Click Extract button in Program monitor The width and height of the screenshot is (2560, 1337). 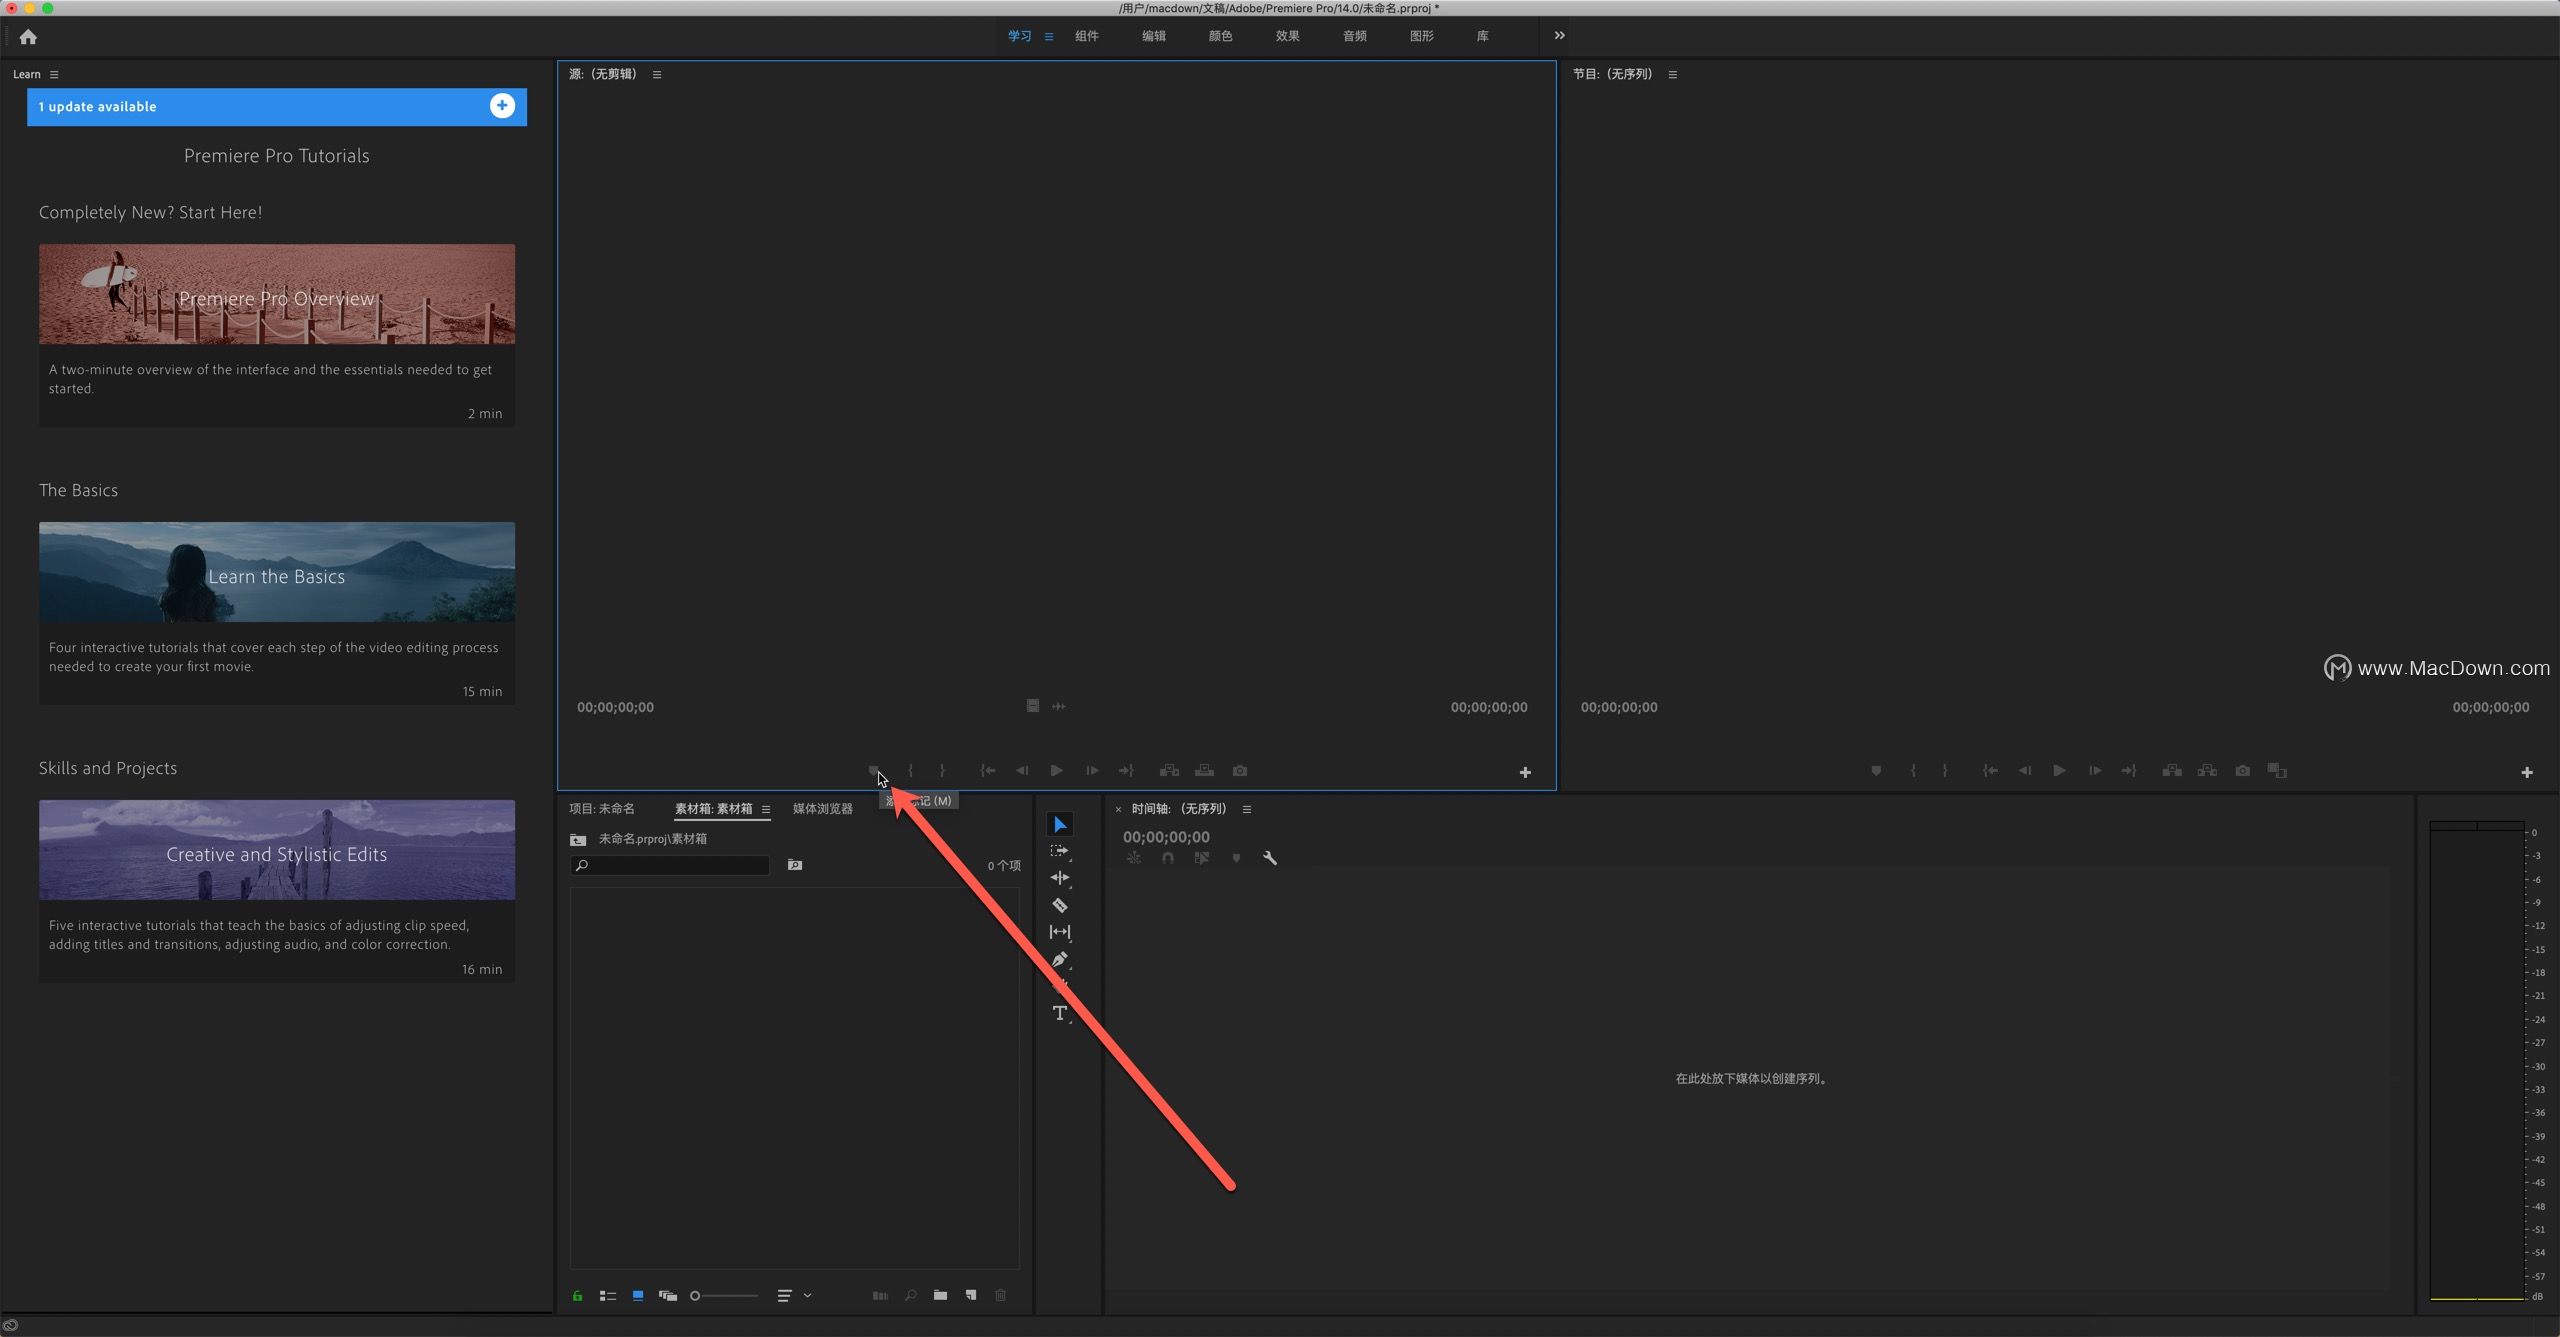tap(2207, 770)
